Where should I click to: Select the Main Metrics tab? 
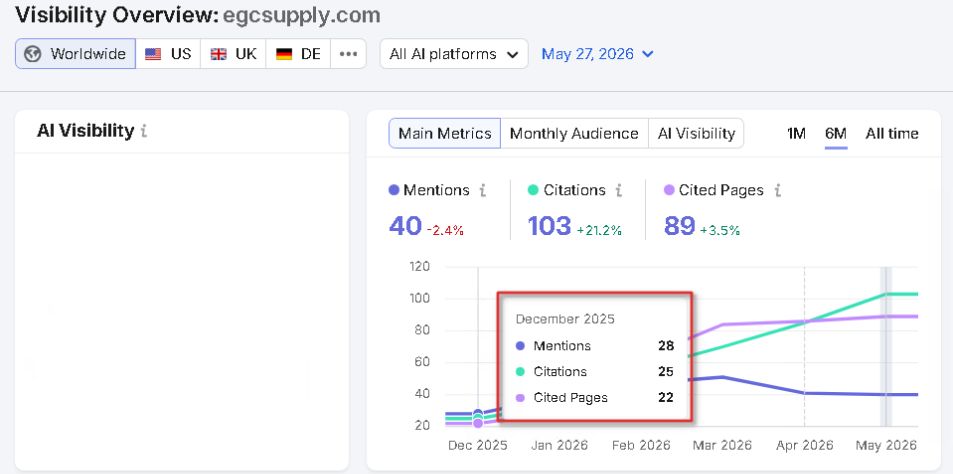pyautogui.click(x=445, y=134)
